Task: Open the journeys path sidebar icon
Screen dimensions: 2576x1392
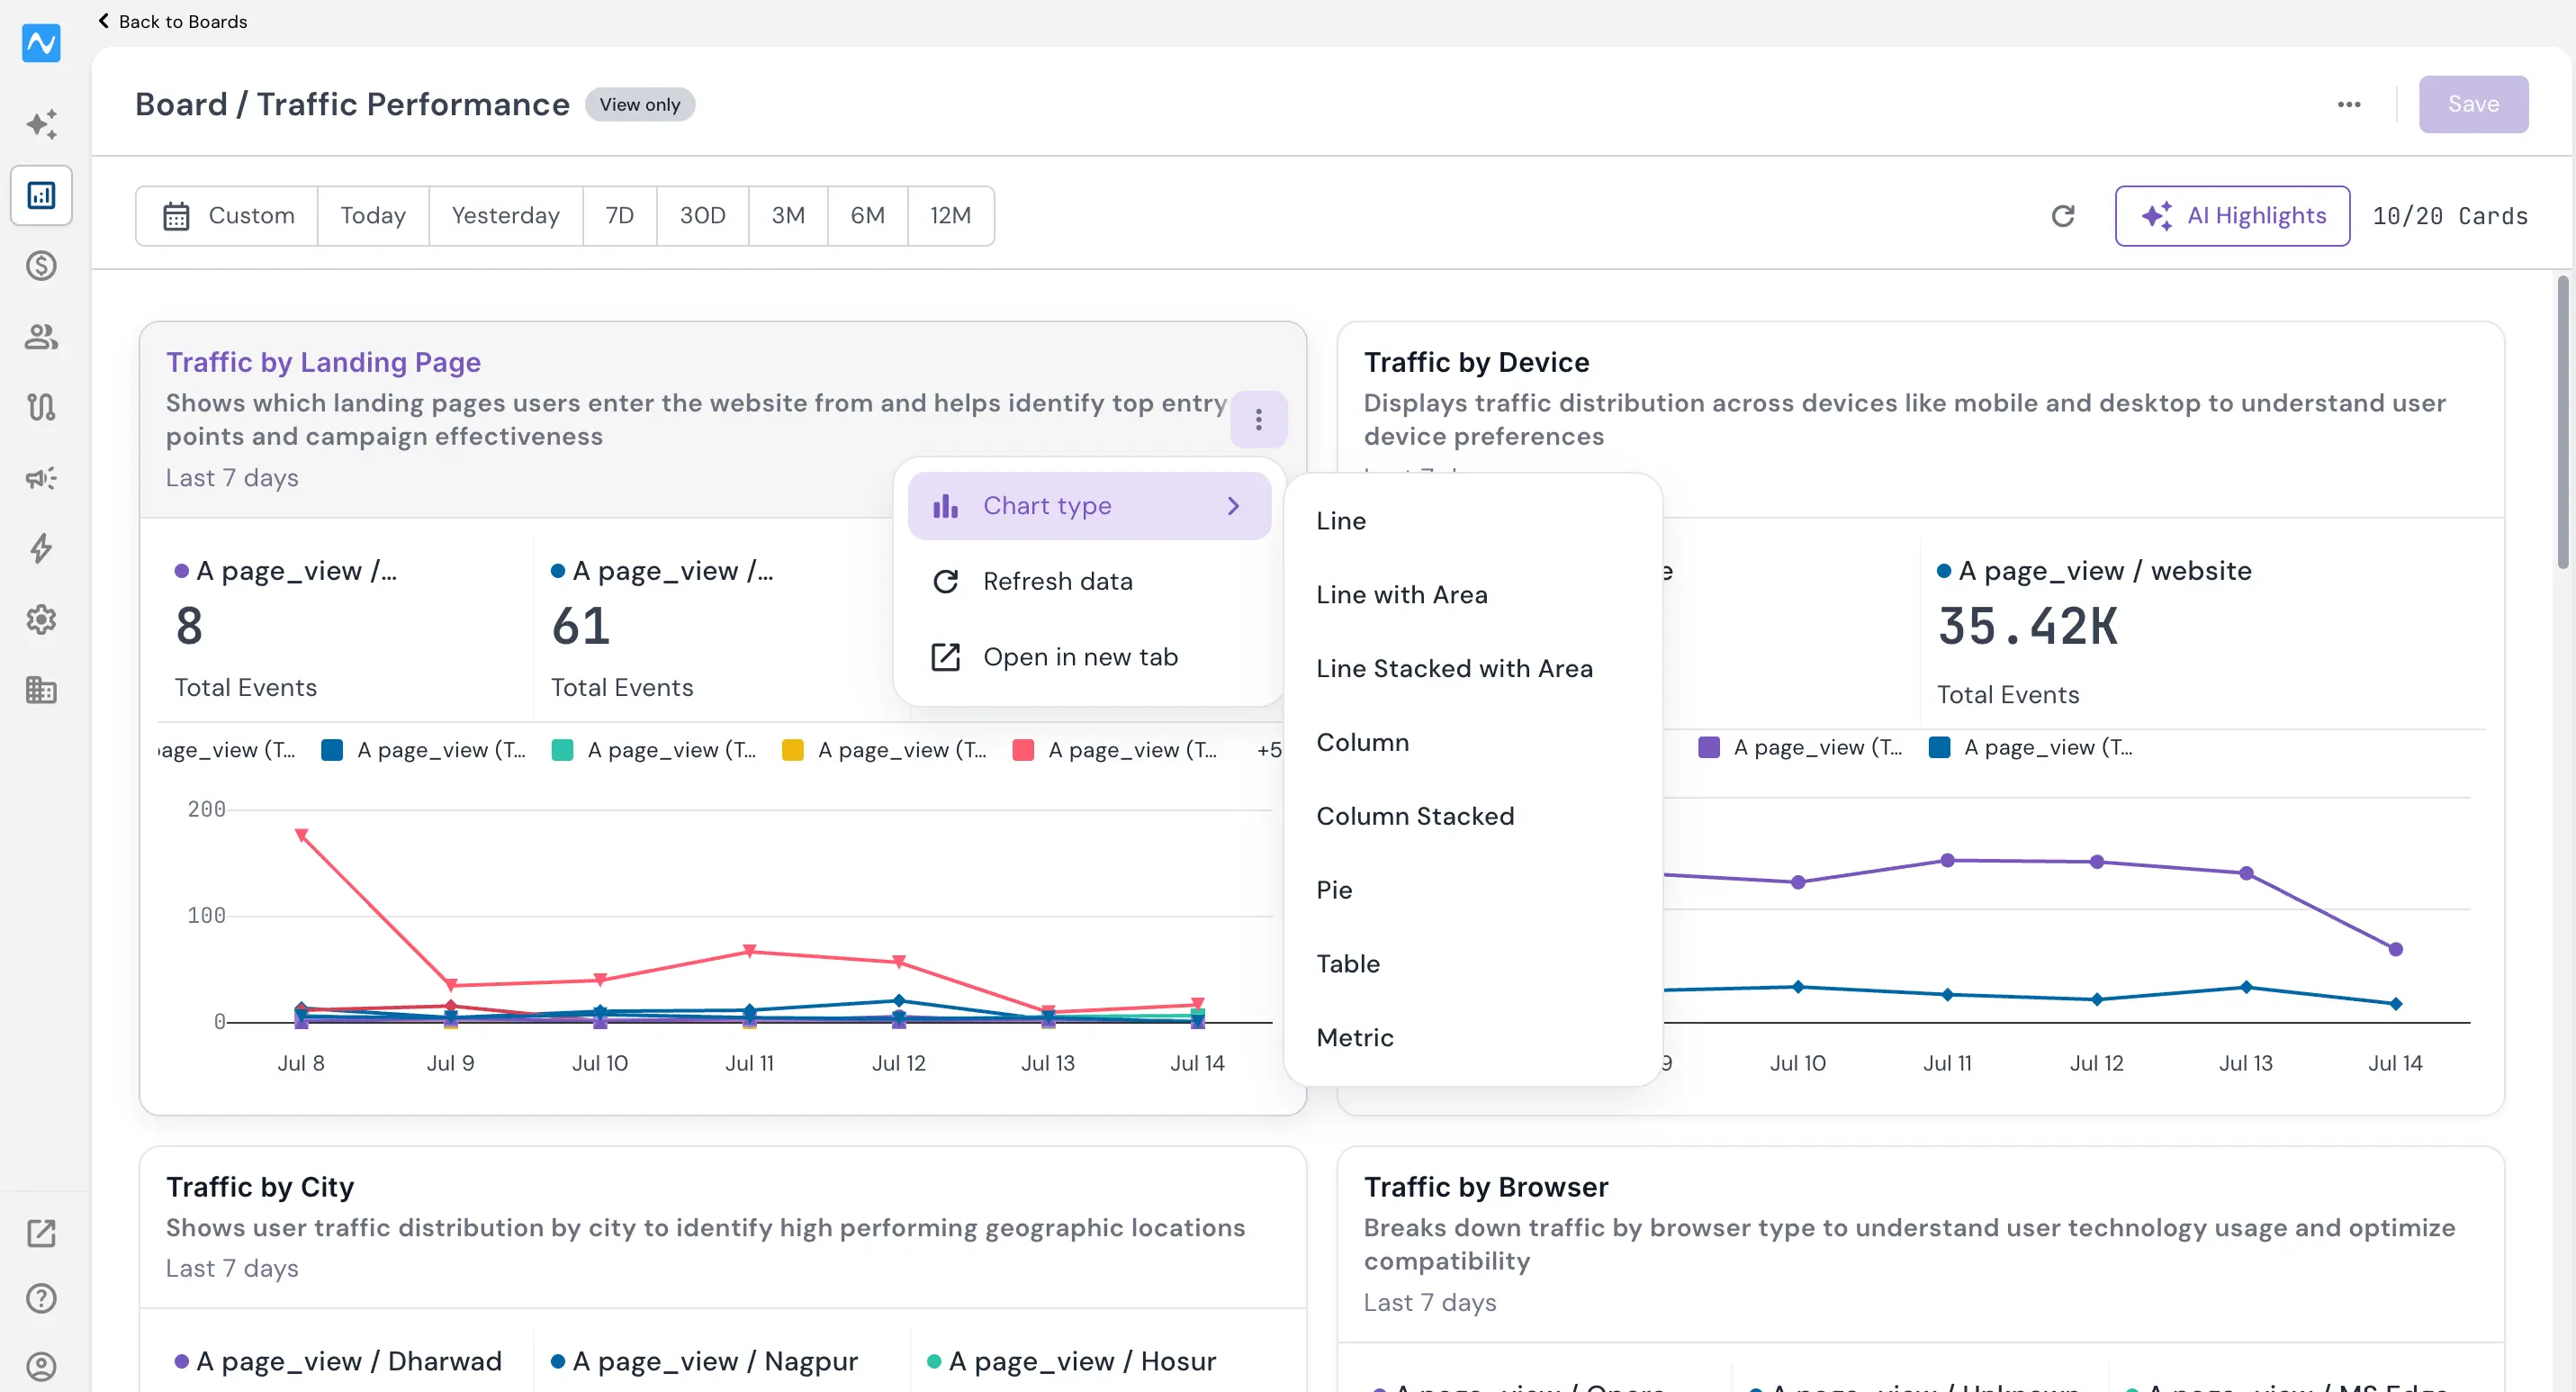Action: (x=41, y=407)
